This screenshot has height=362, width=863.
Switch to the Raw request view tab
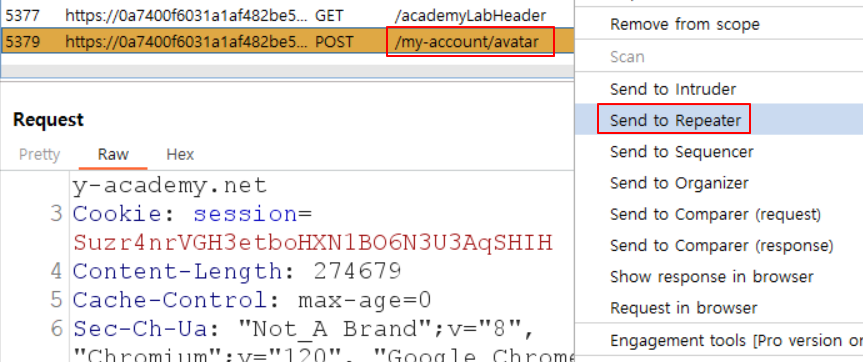pos(113,155)
